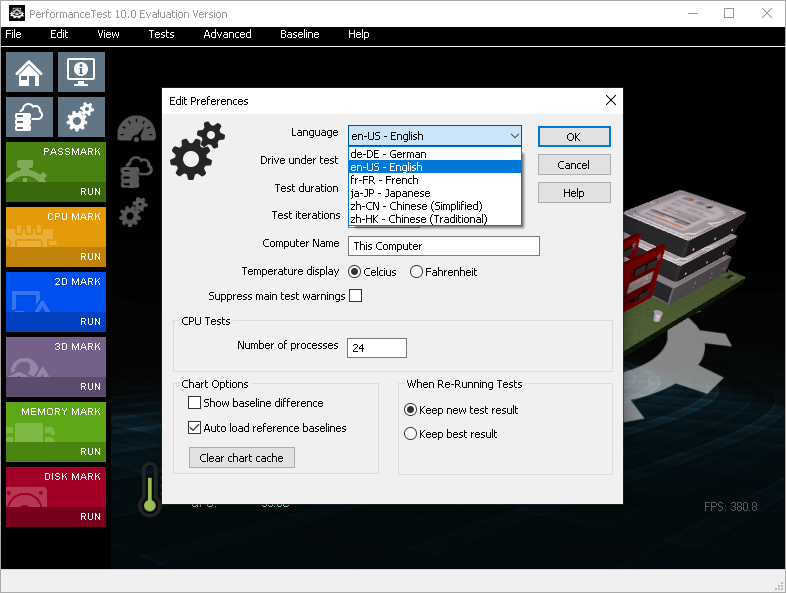Run the Memory Mark test tile
Image resolution: width=786 pixels, height=593 pixels.
[56, 432]
